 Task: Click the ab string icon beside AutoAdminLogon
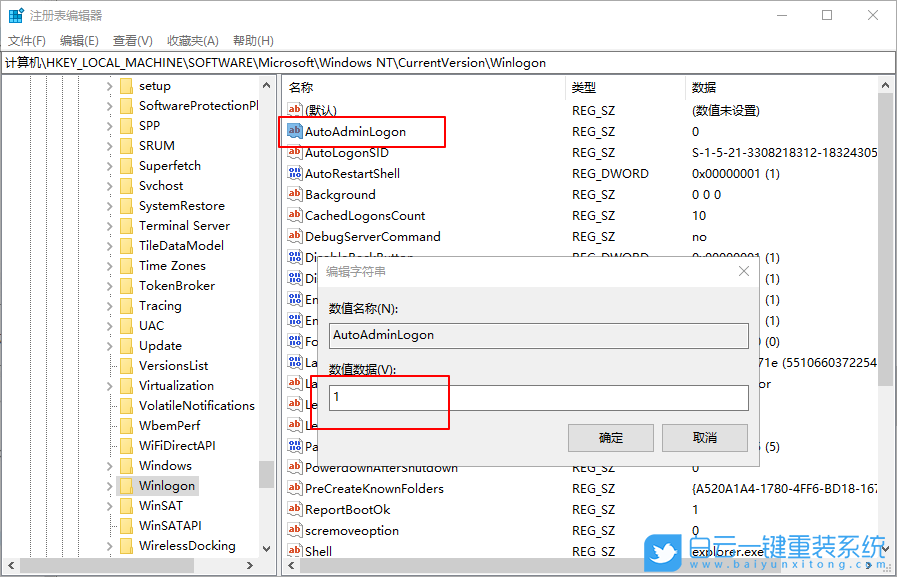pos(295,131)
